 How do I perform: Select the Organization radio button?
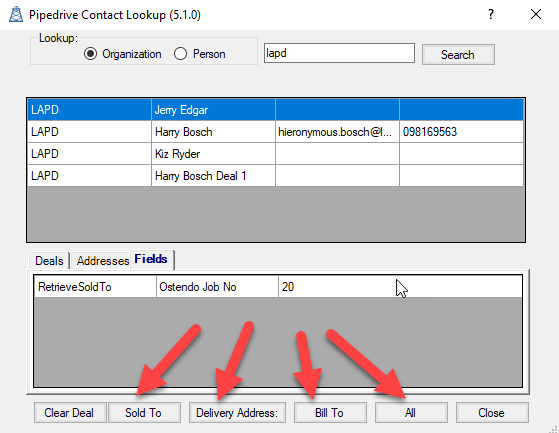[x=91, y=54]
